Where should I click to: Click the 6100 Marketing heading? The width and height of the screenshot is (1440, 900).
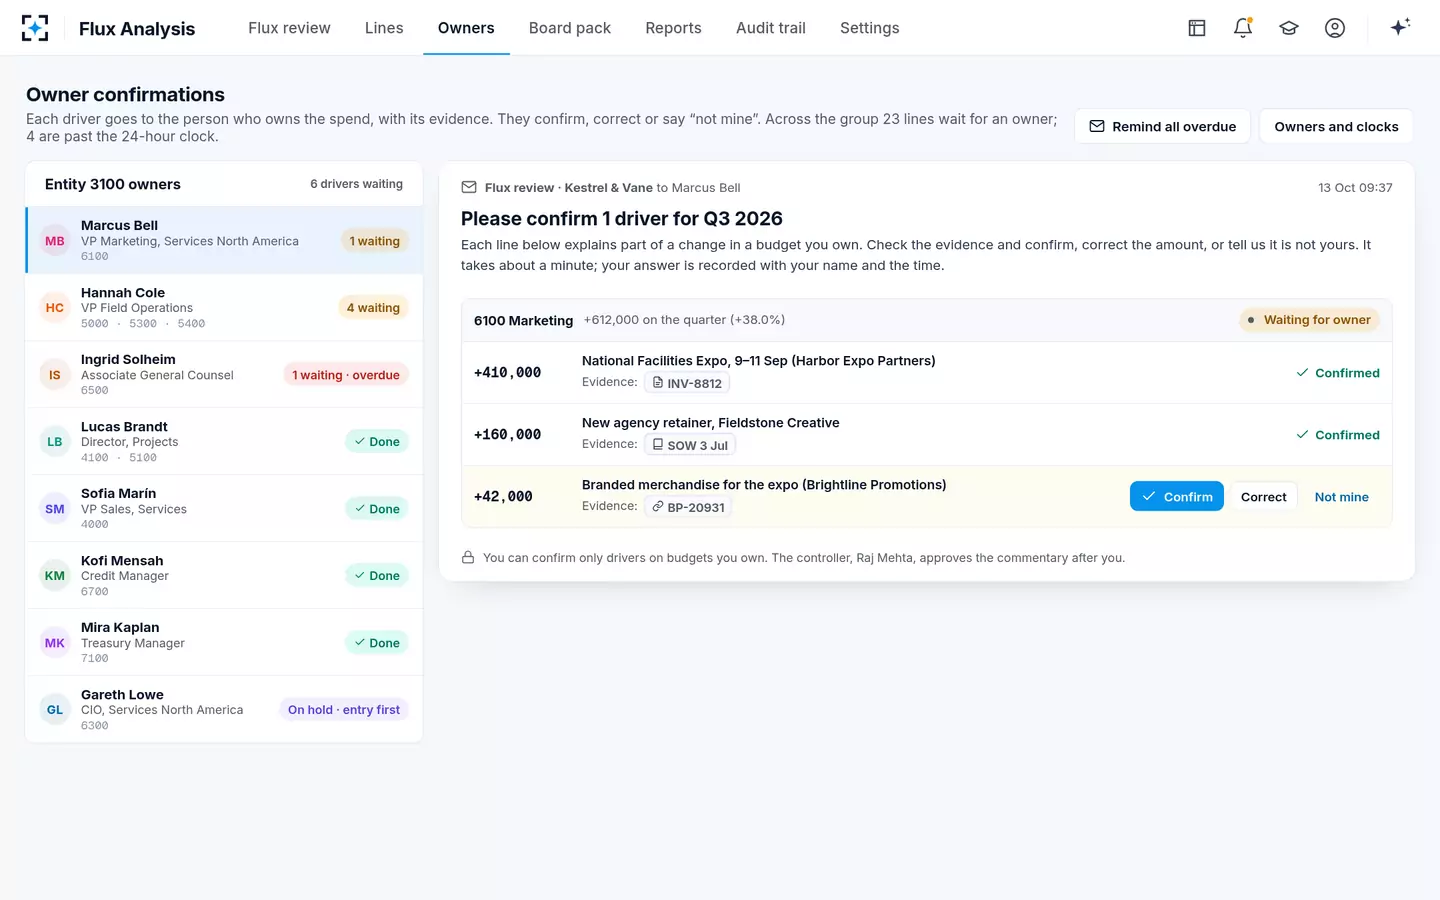(523, 320)
